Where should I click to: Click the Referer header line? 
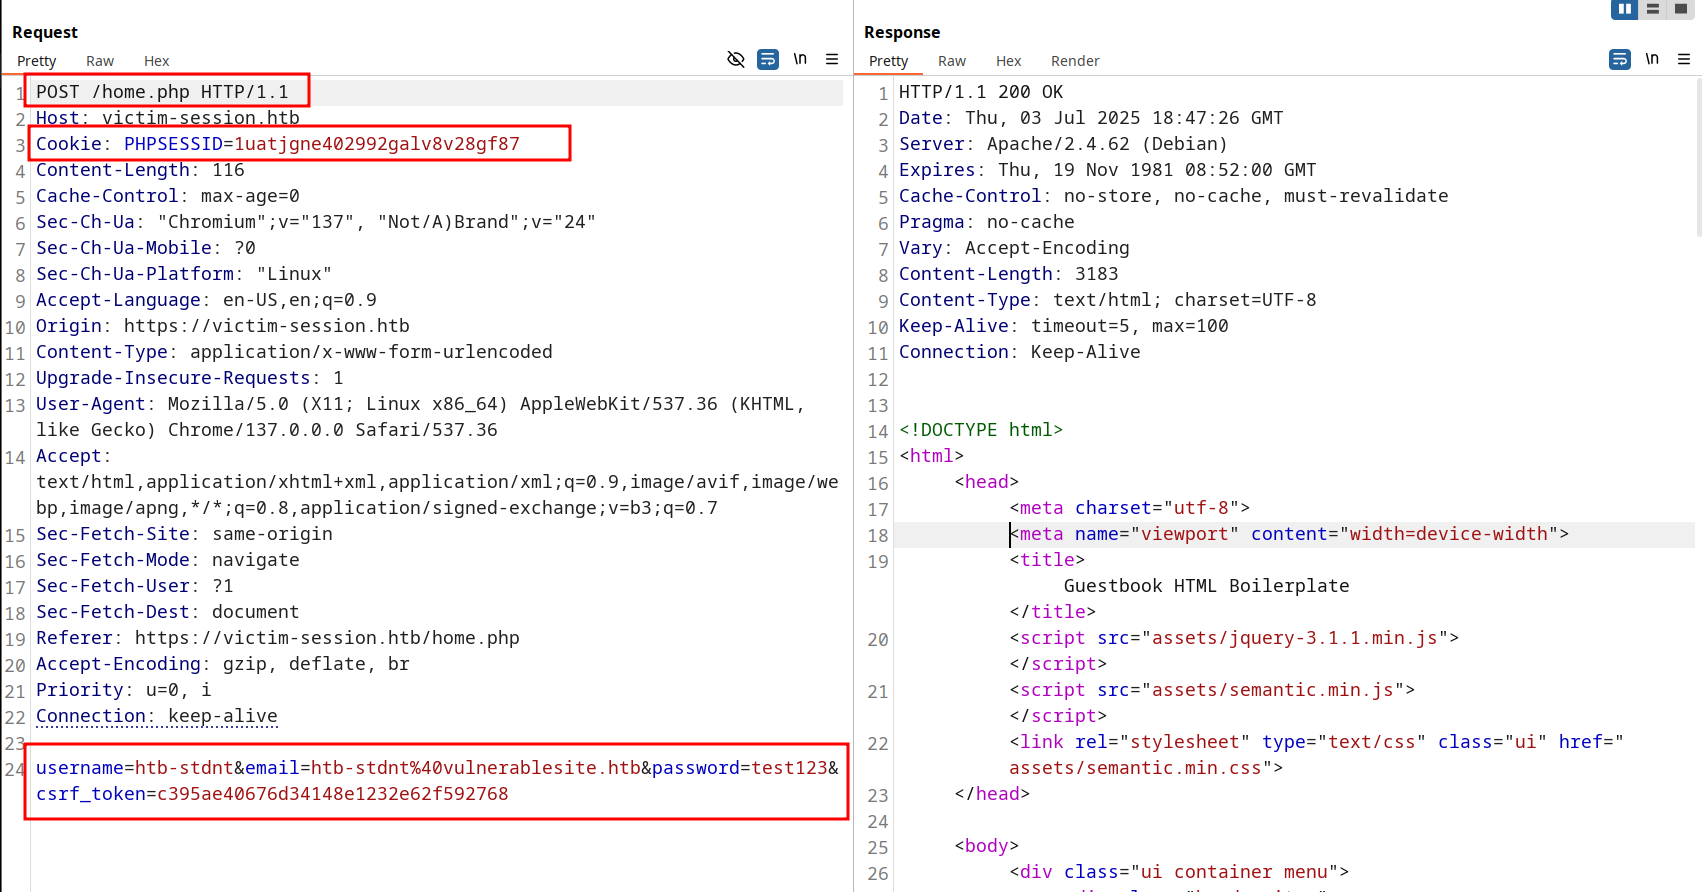coord(278,638)
